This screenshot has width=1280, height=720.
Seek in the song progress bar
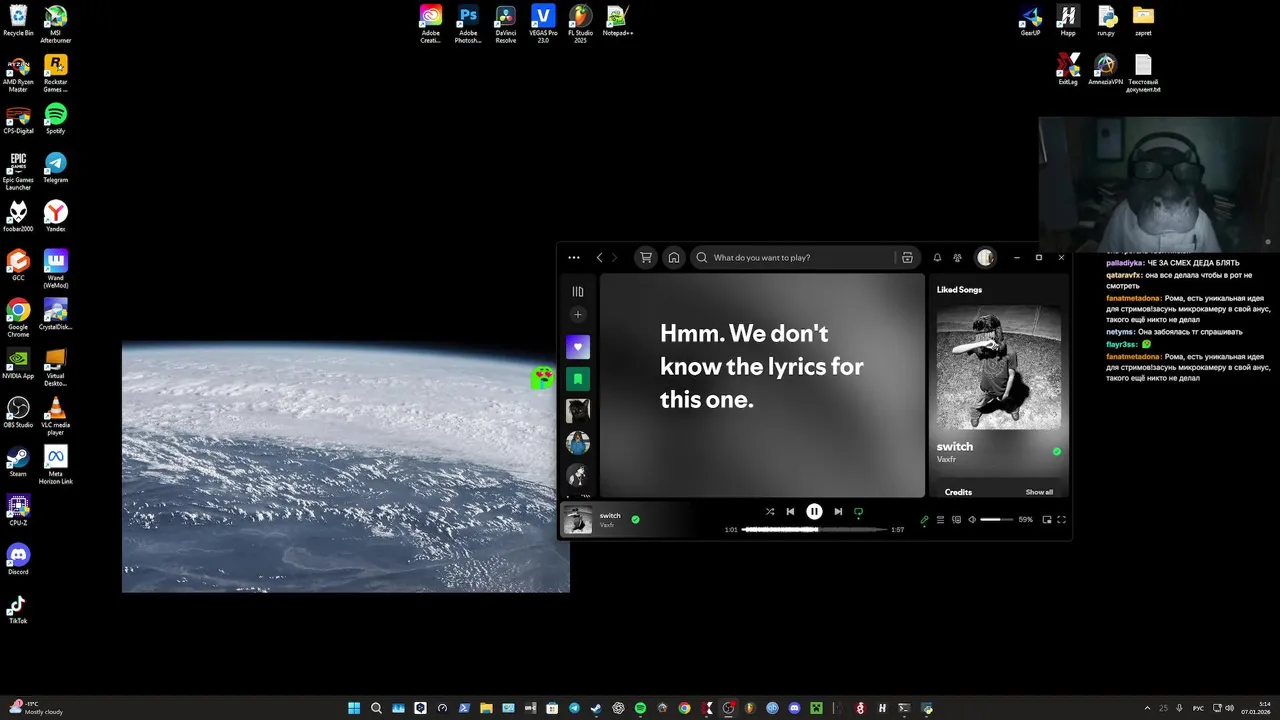coord(815,529)
